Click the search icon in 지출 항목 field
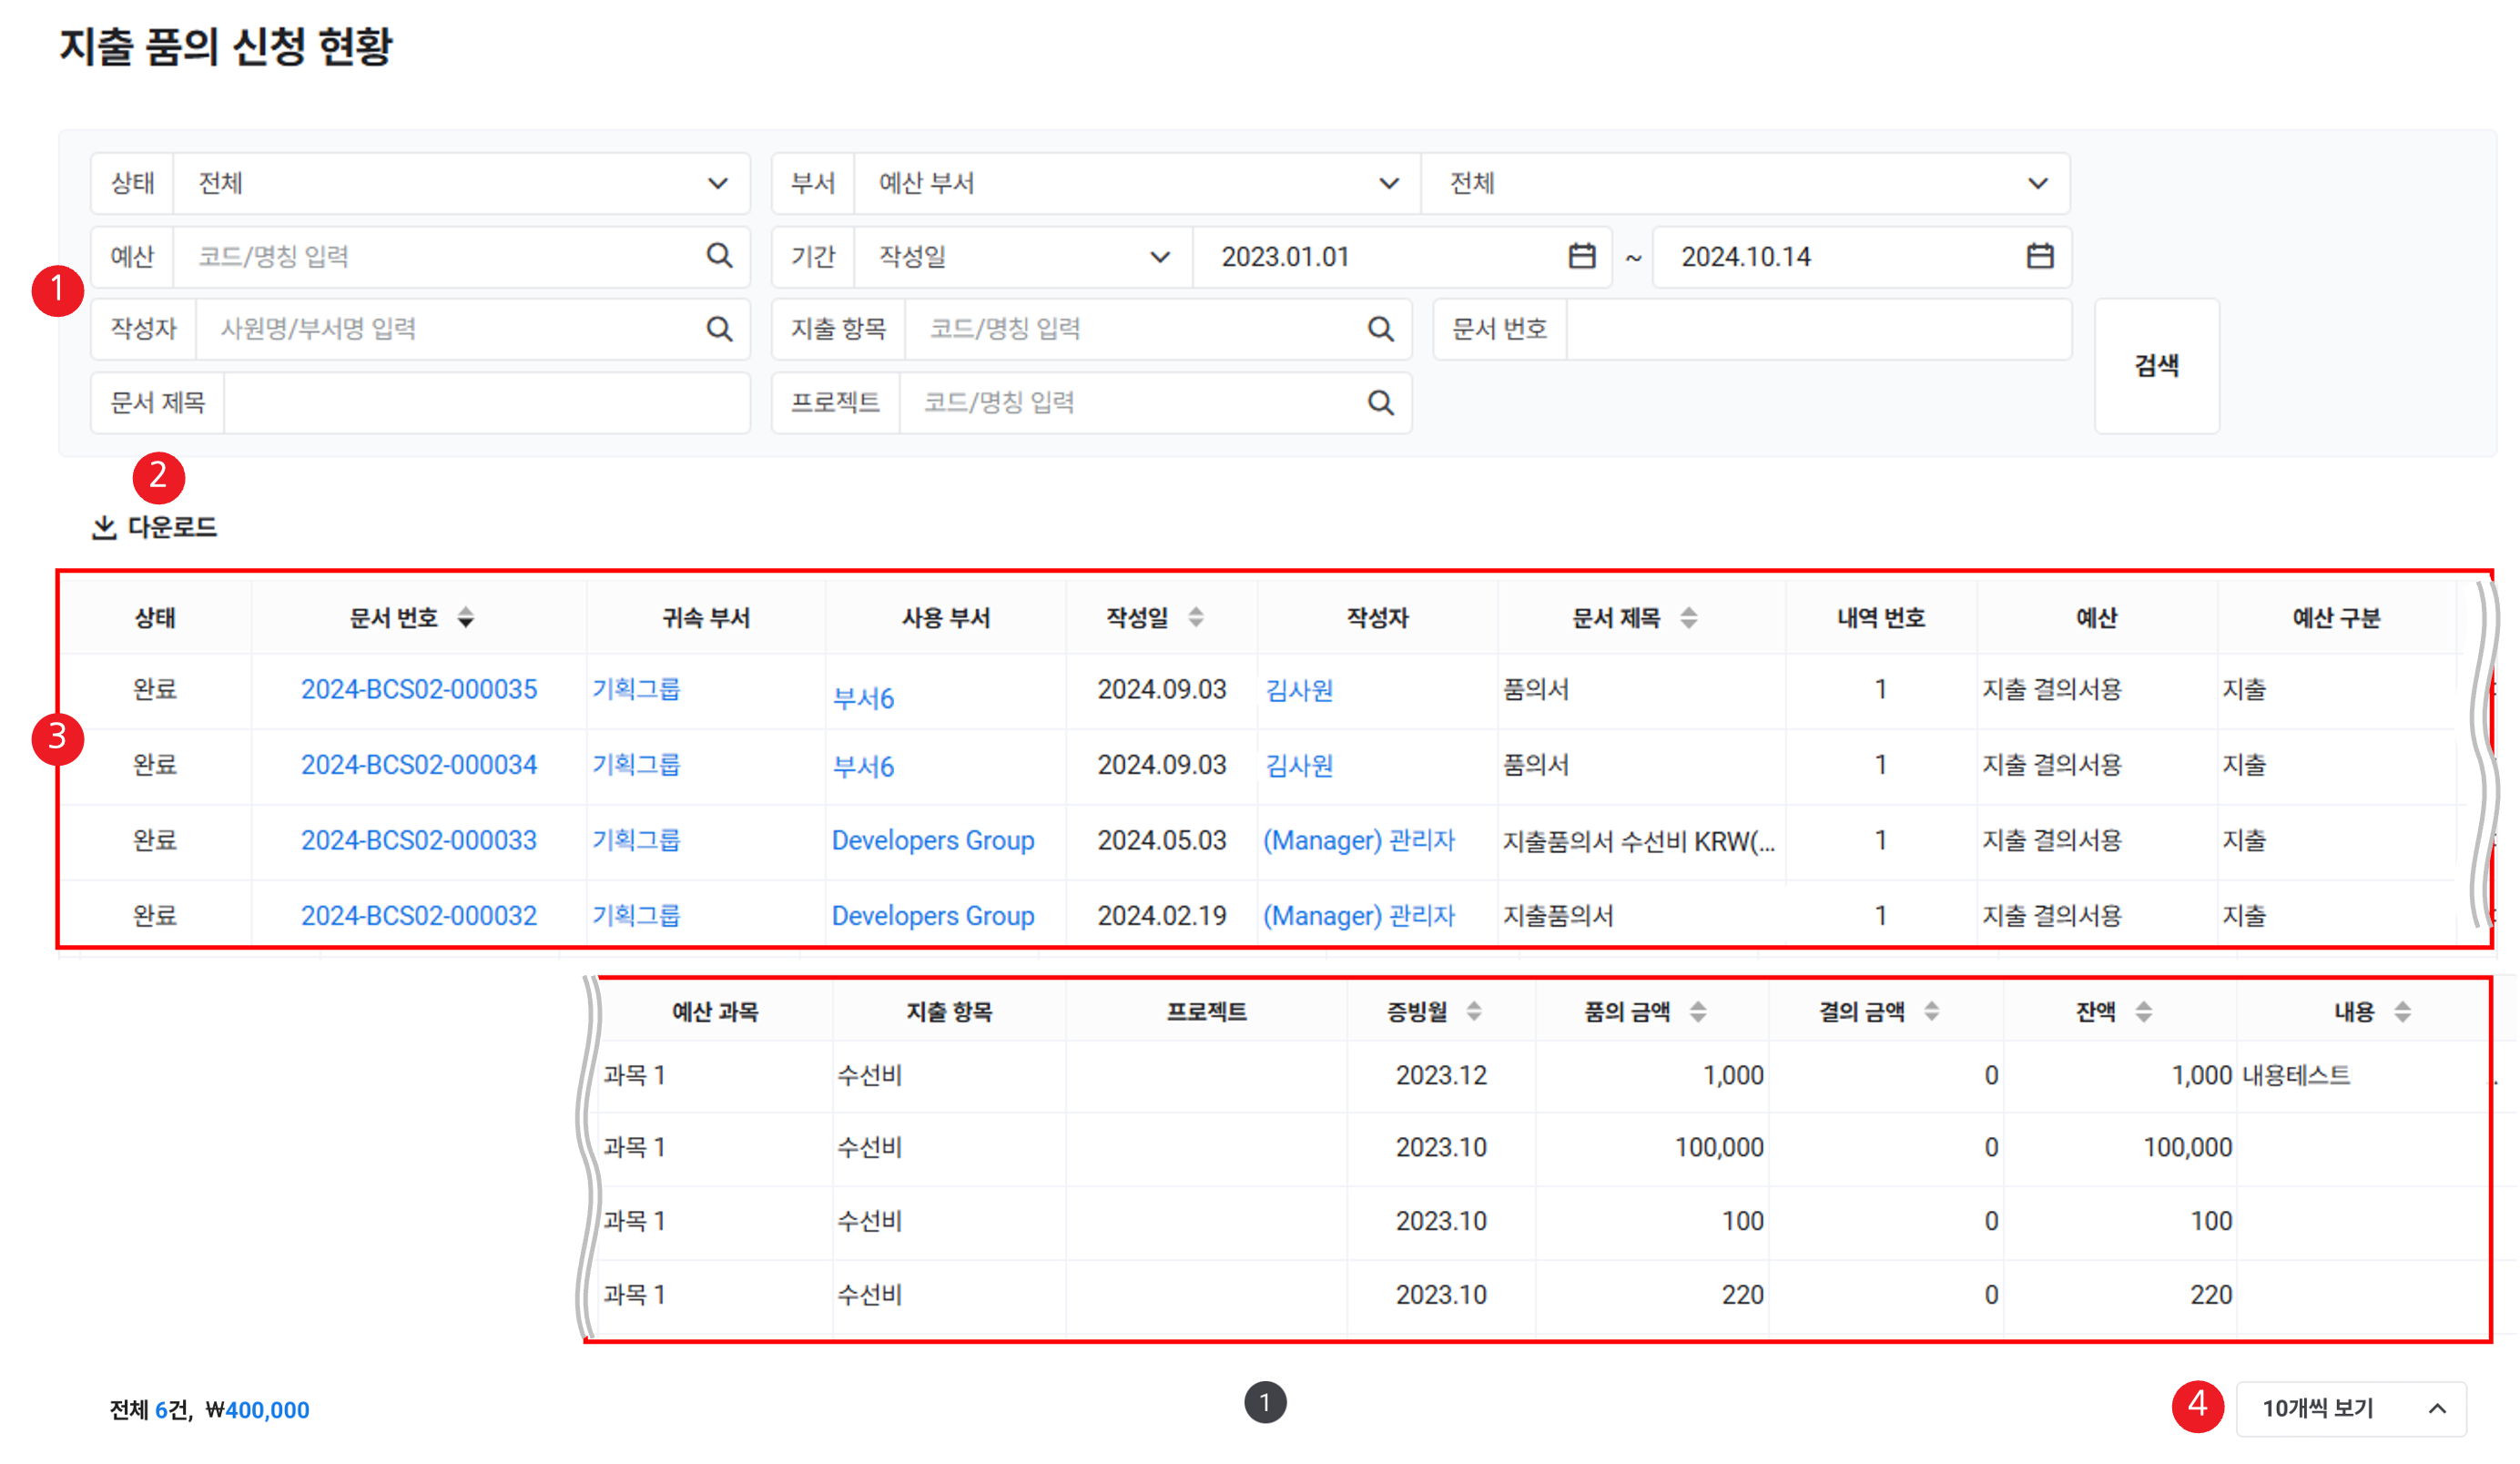 [1380, 329]
